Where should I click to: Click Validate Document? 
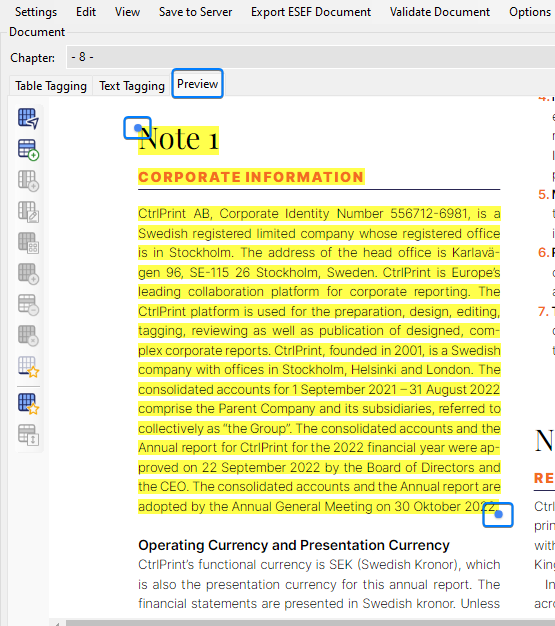coord(440,12)
